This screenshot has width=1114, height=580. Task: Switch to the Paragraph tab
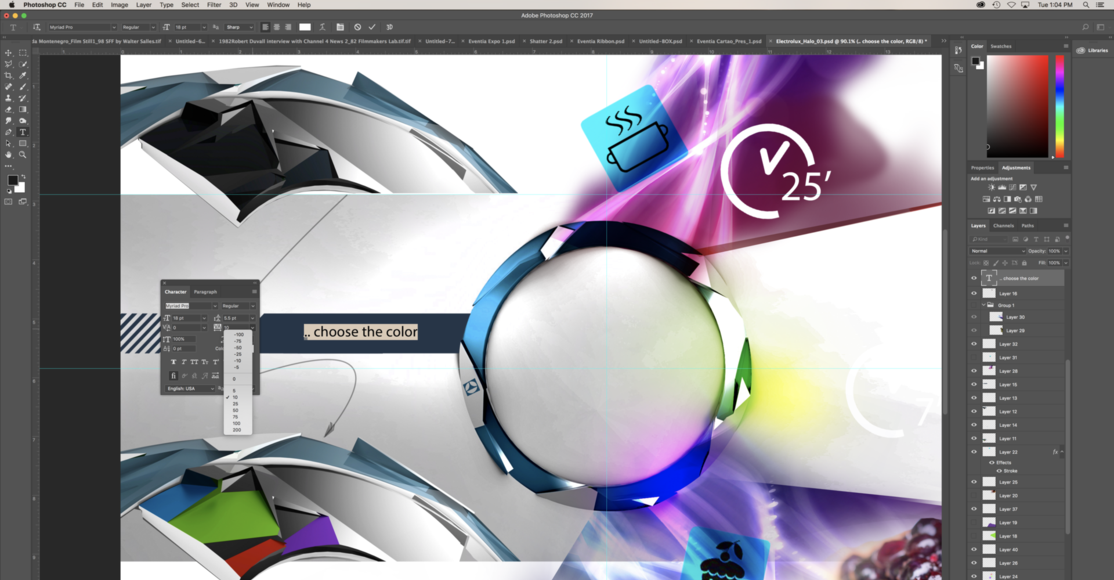205,291
